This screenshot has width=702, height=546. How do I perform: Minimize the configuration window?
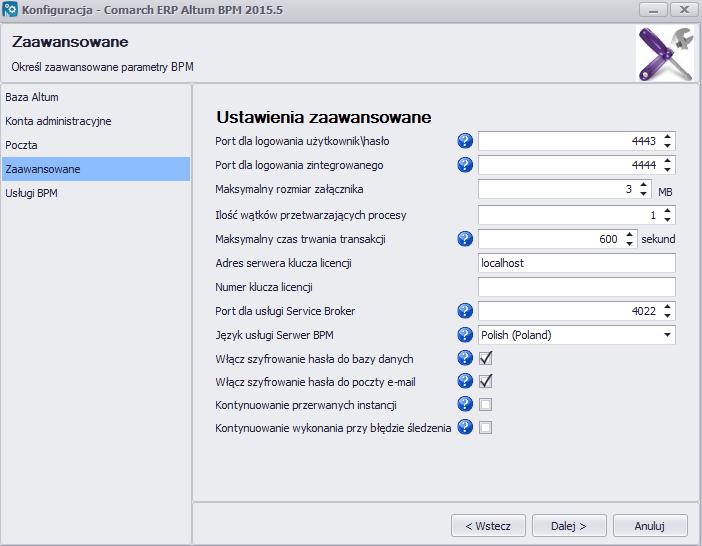[x=653, y=9]
